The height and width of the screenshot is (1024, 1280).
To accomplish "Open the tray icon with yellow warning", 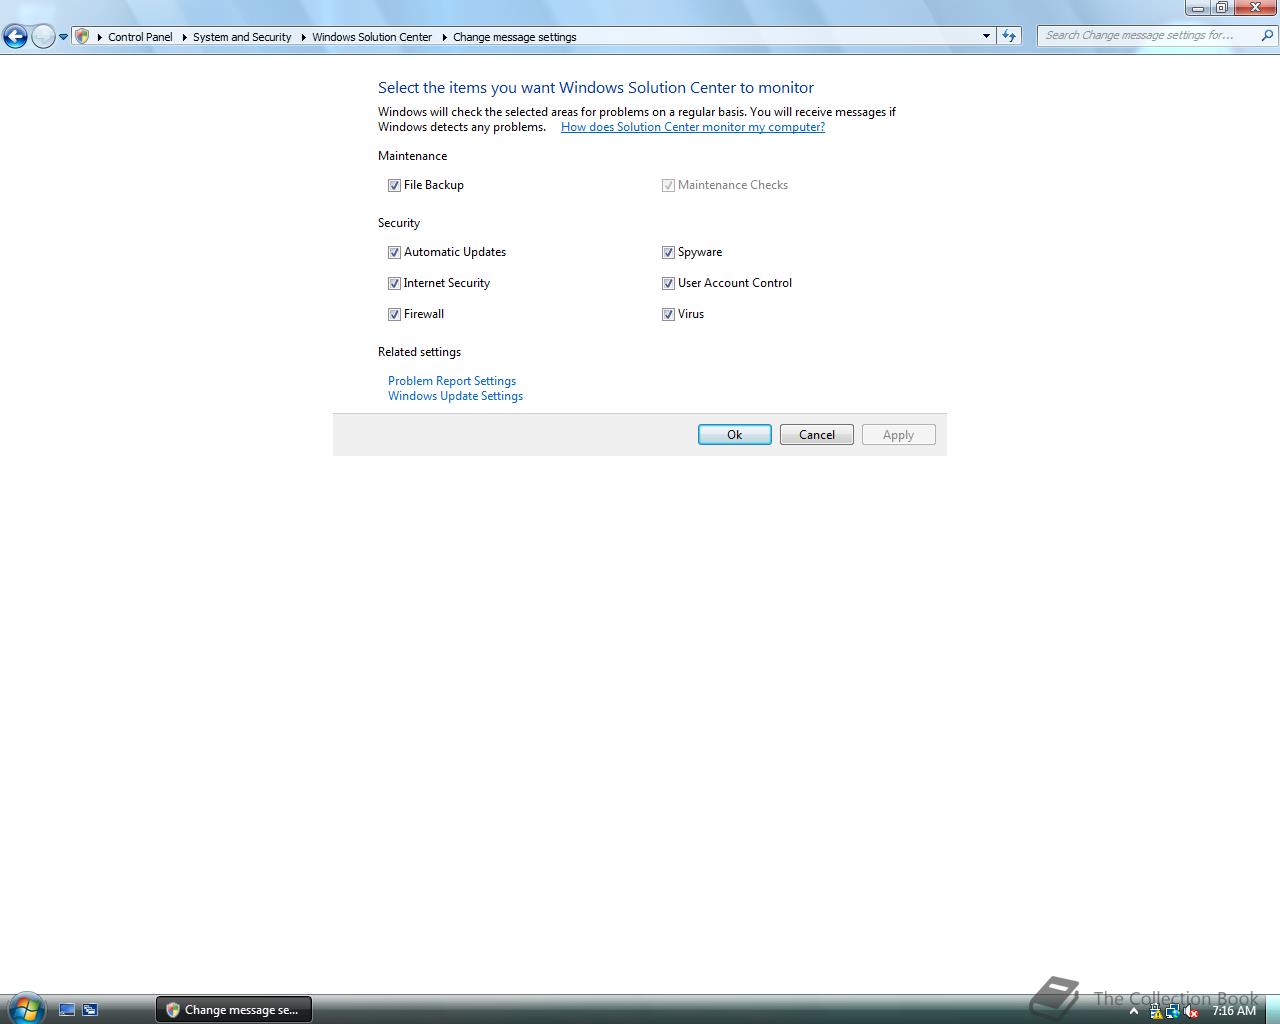I will click(1156, 1011).
